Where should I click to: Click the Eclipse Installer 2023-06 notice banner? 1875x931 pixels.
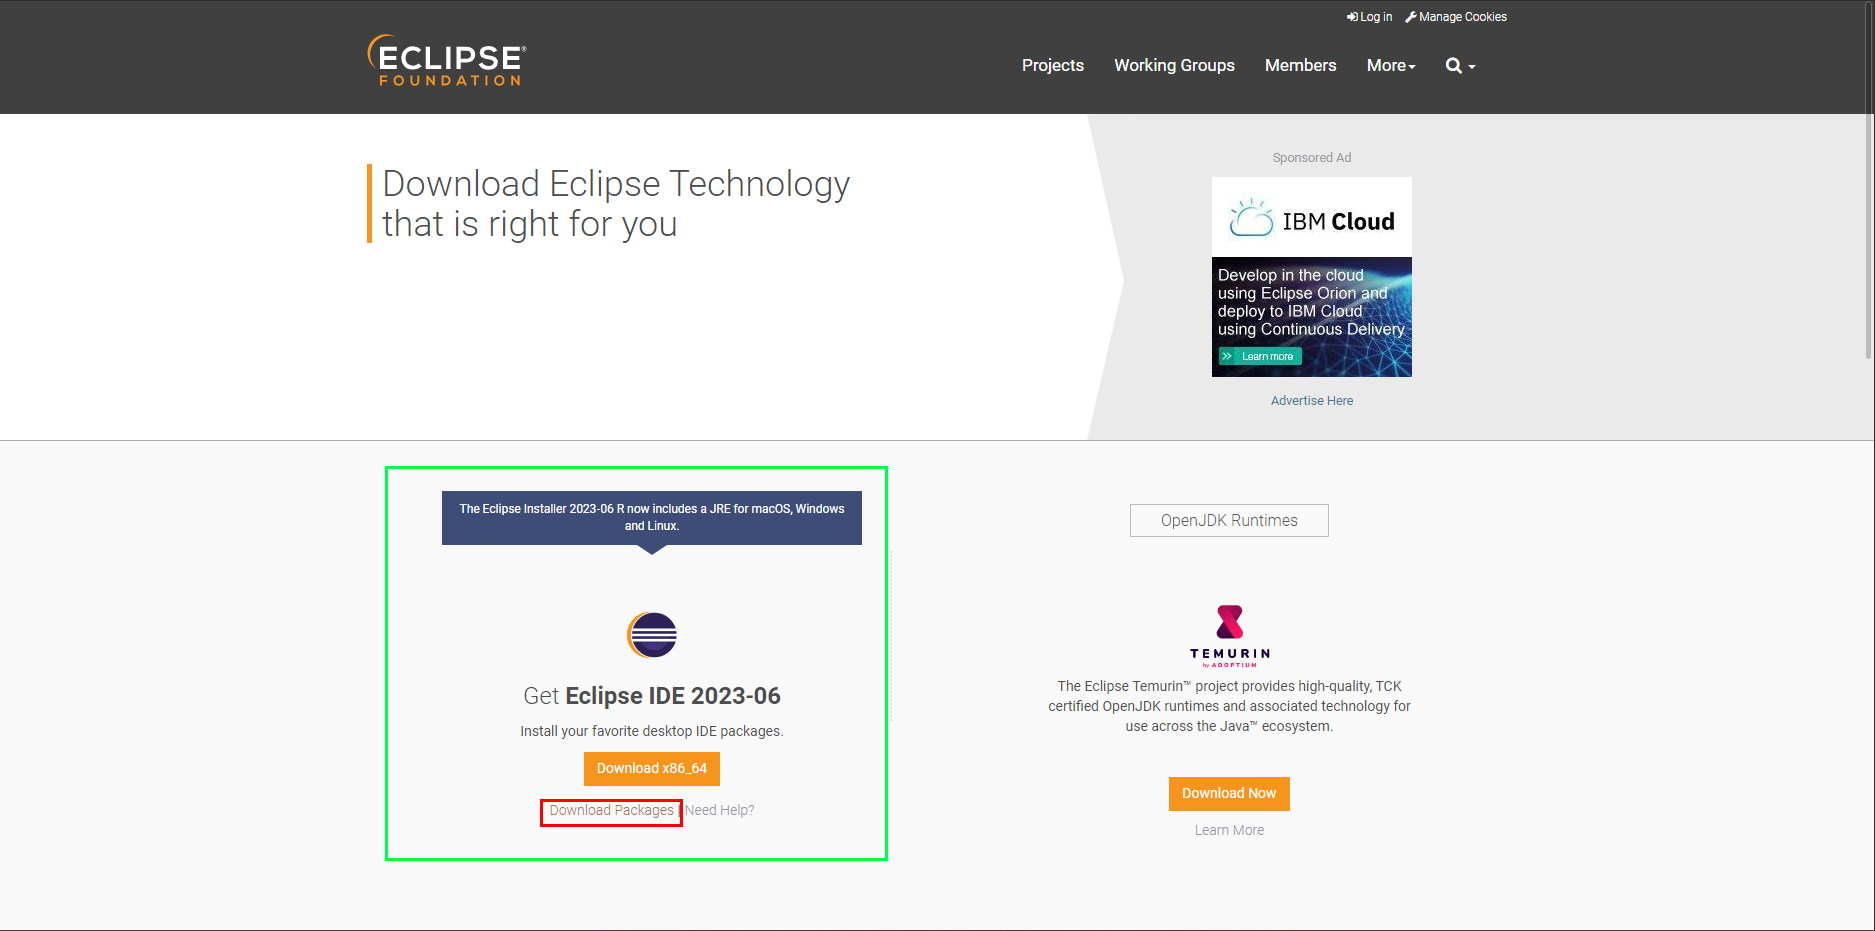point(652,518)
